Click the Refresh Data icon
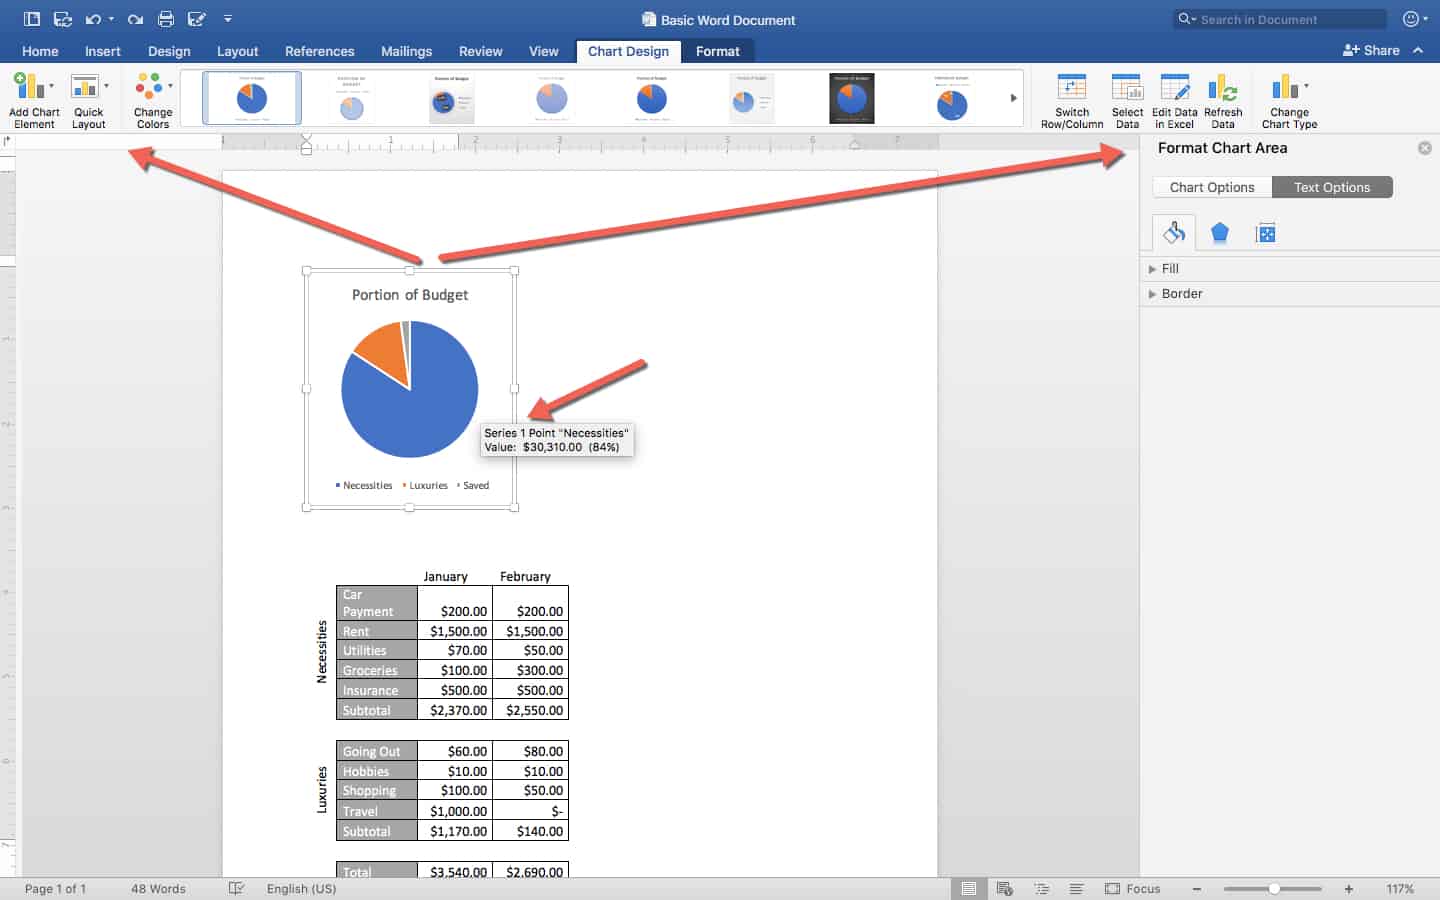 coord(1222,98)
